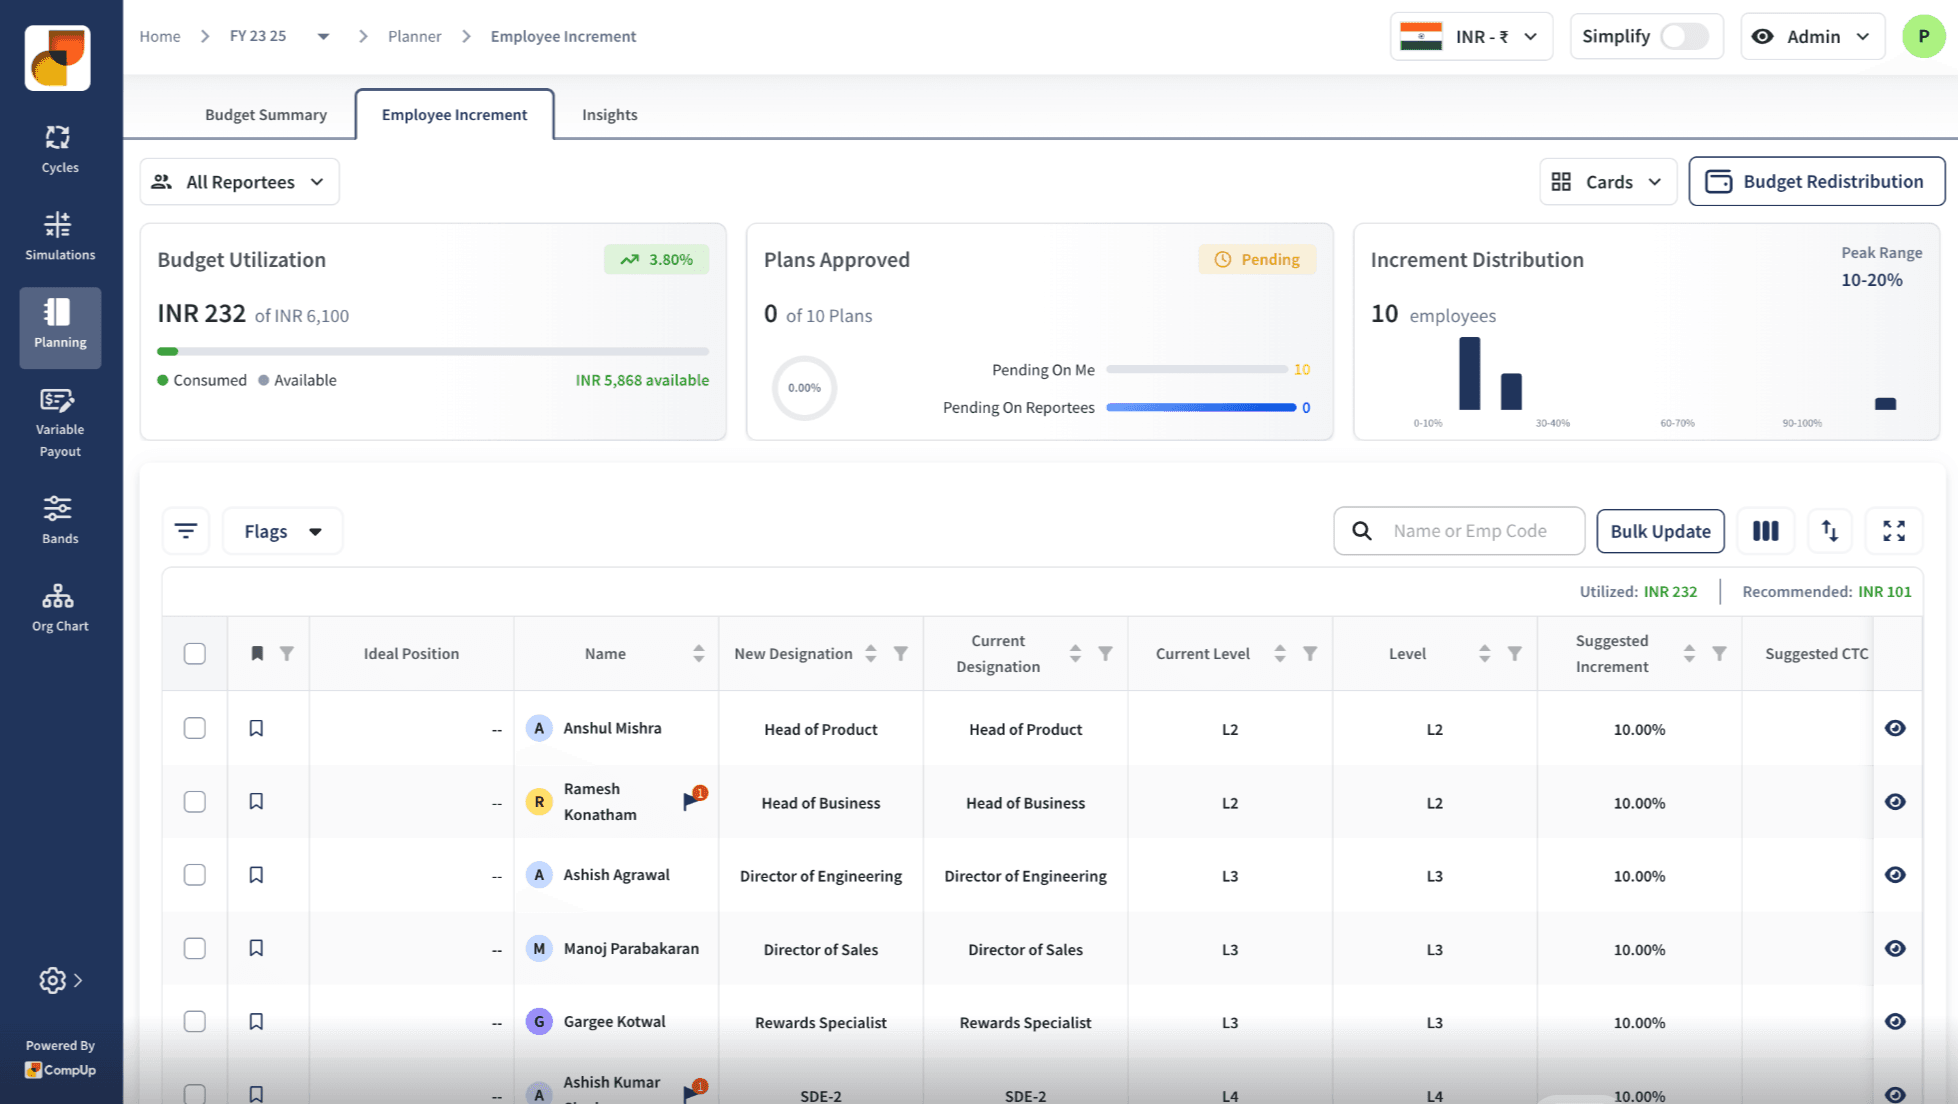The image size is (1958, 1104).
Task: Open the INR currency selector
Action: click(1470, 37)
